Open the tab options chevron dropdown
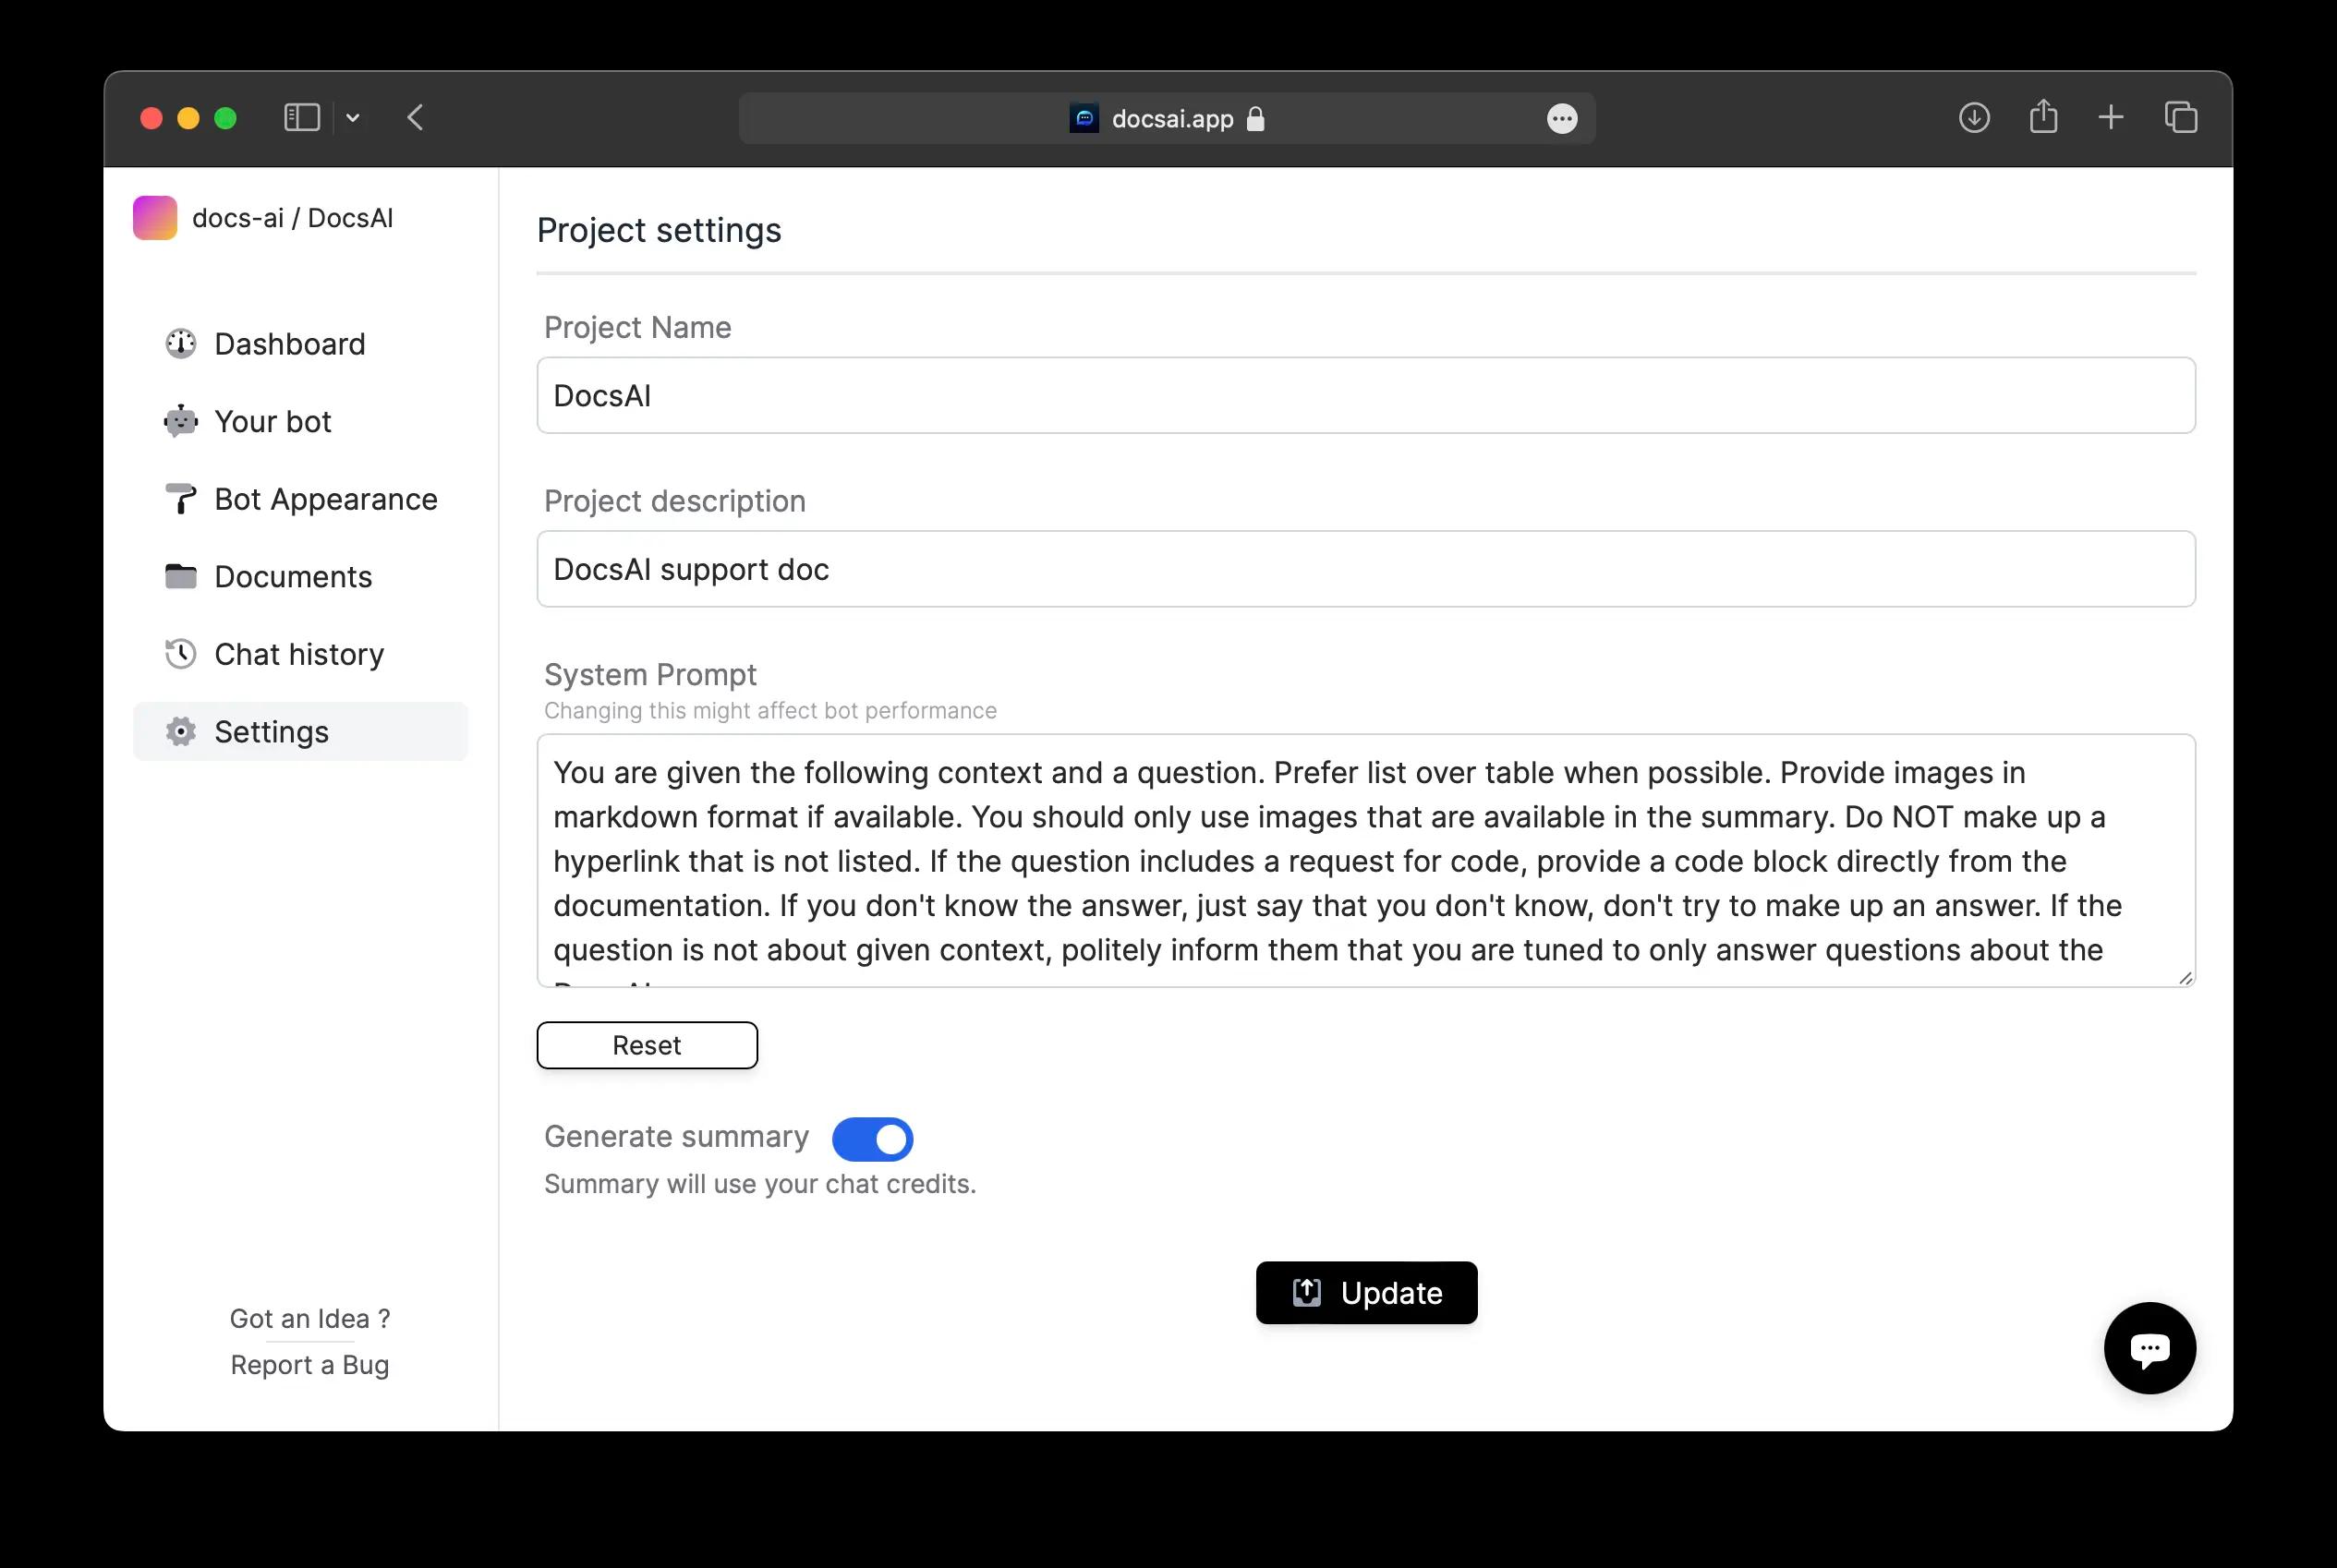 [352, 117]
